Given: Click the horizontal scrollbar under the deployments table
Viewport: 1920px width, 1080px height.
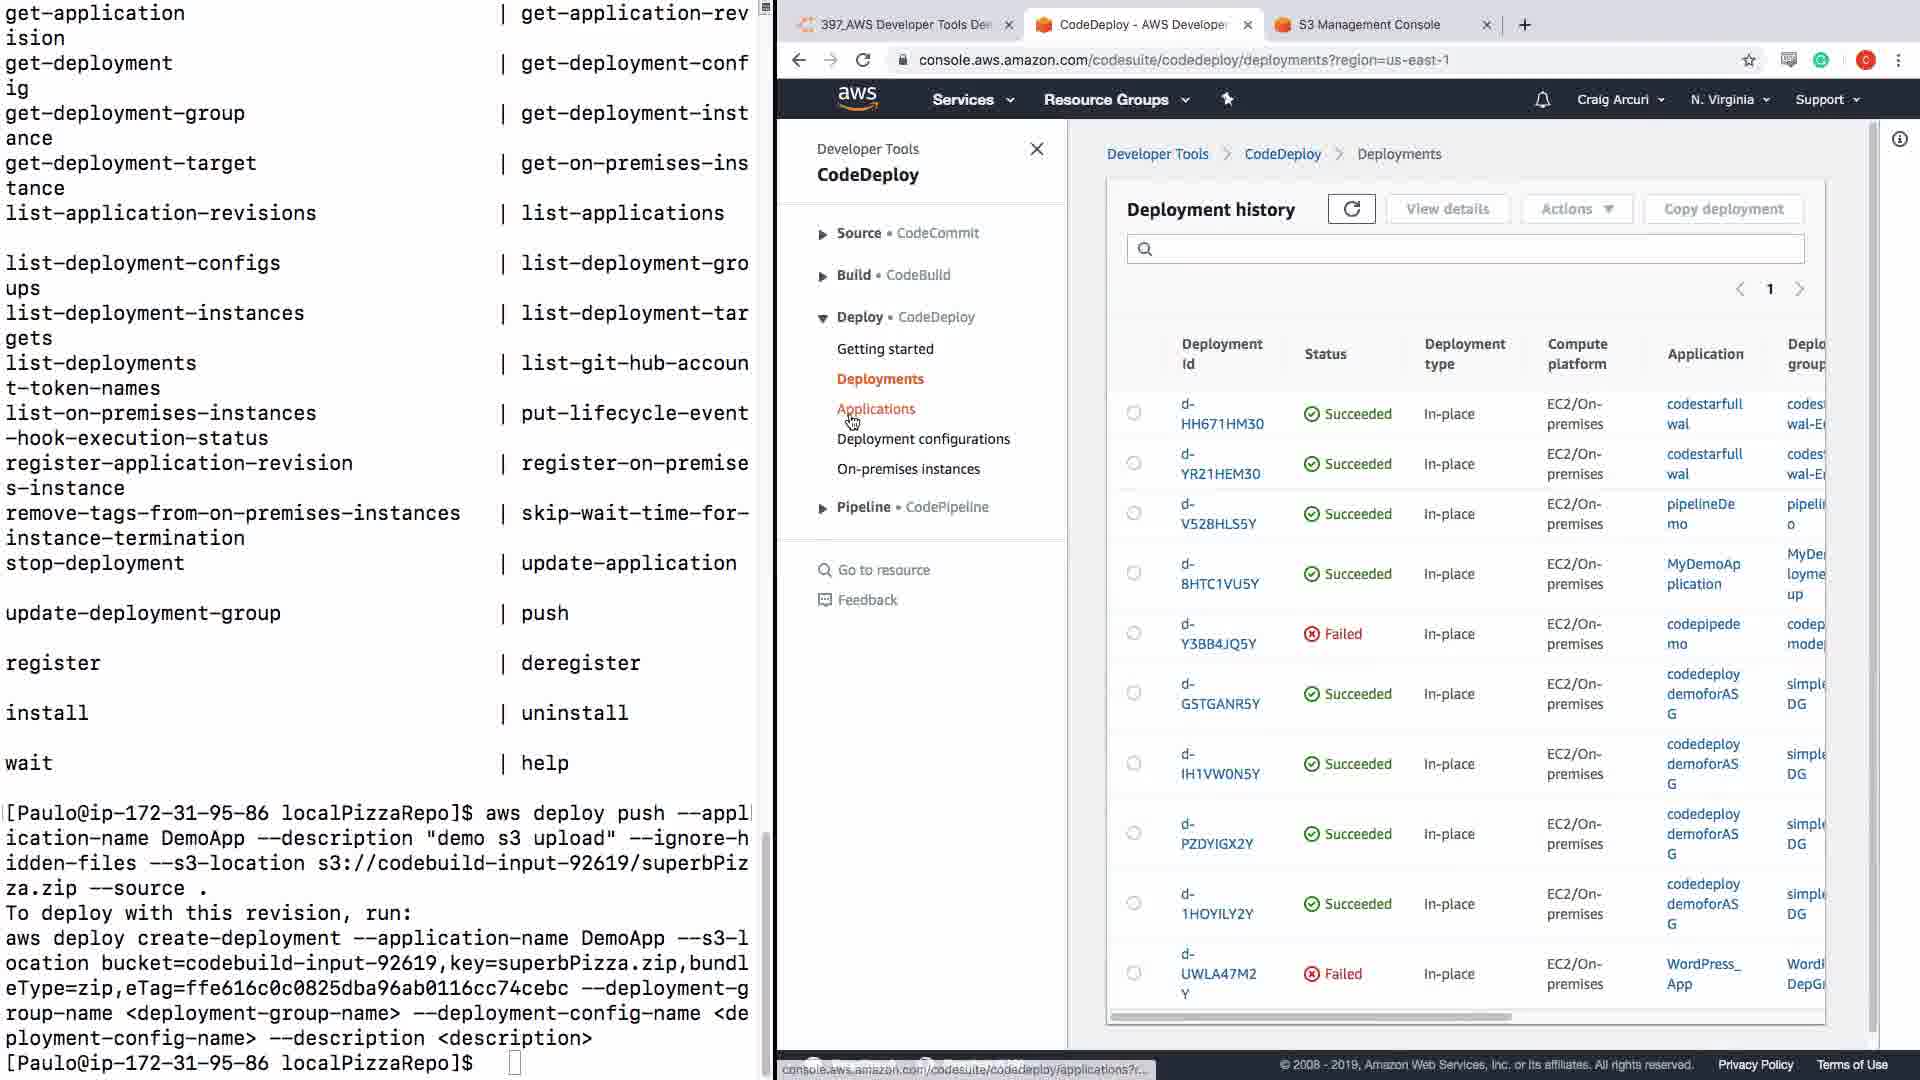Looking at the screenshot, I should click(x=1310, y=1017).
